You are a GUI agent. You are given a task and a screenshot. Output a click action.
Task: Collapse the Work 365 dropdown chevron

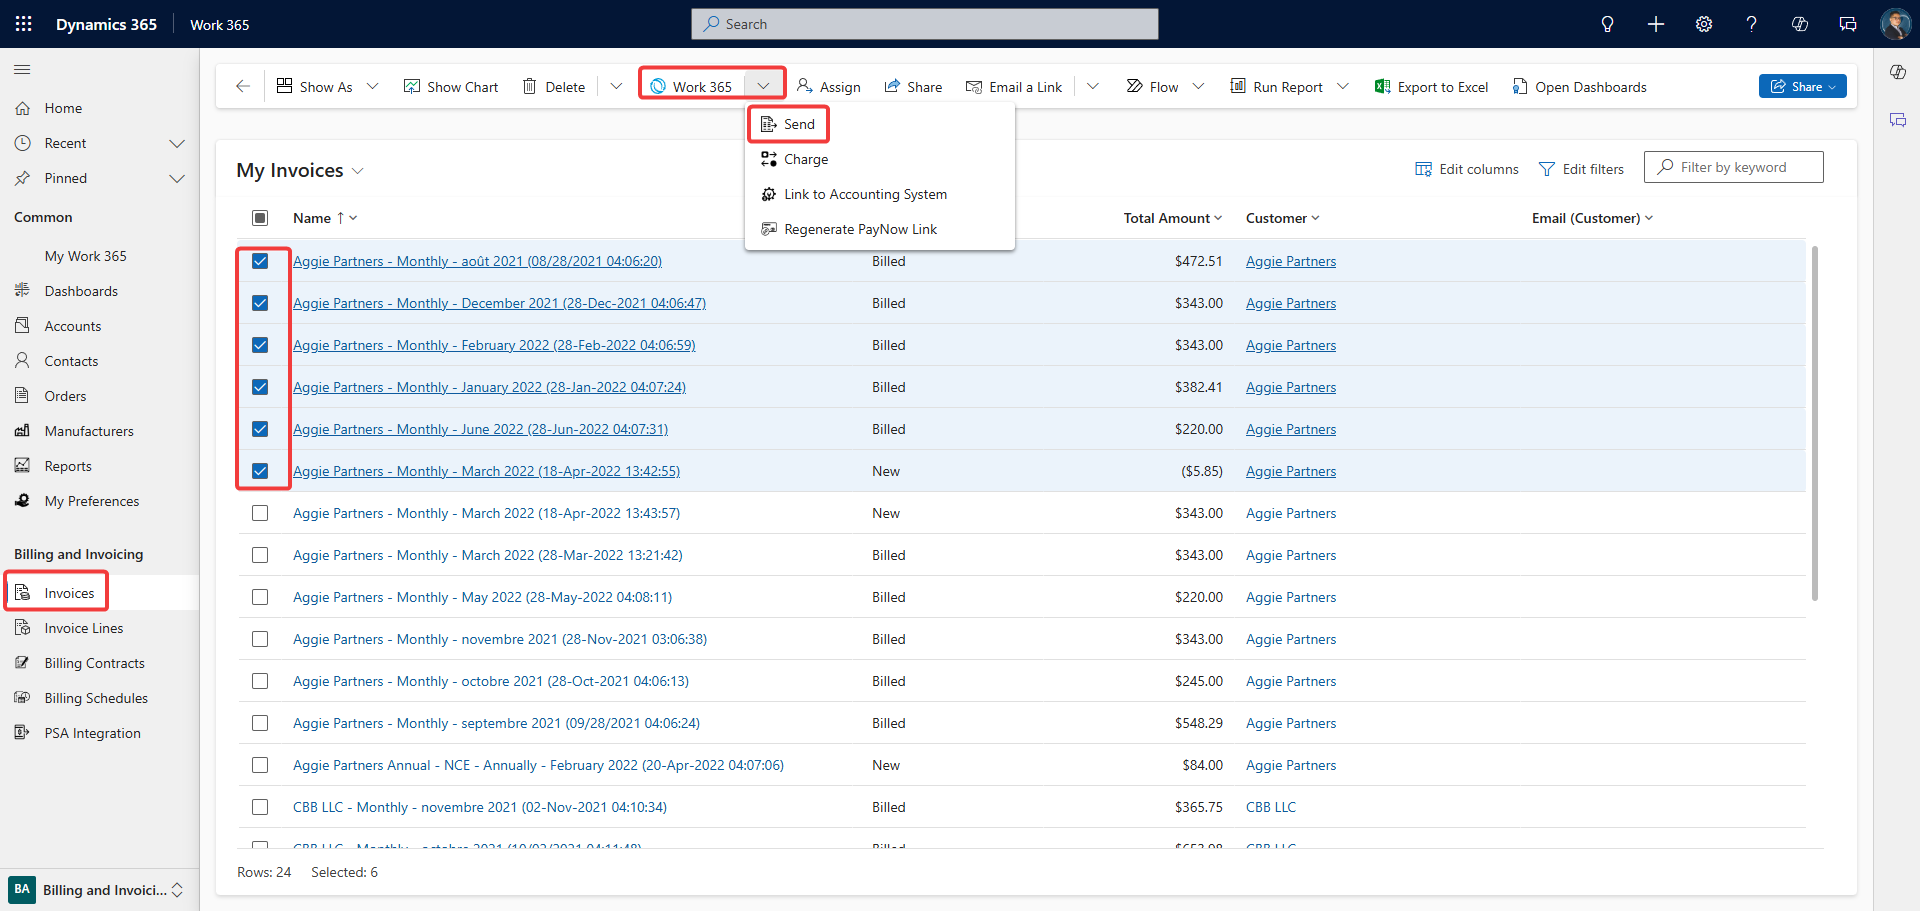pos(763,87)
